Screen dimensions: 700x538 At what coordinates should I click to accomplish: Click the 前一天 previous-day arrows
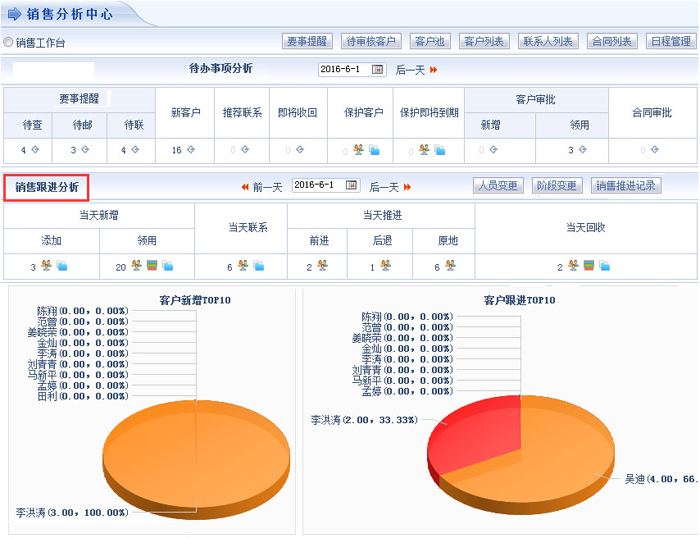coord(261,187)
